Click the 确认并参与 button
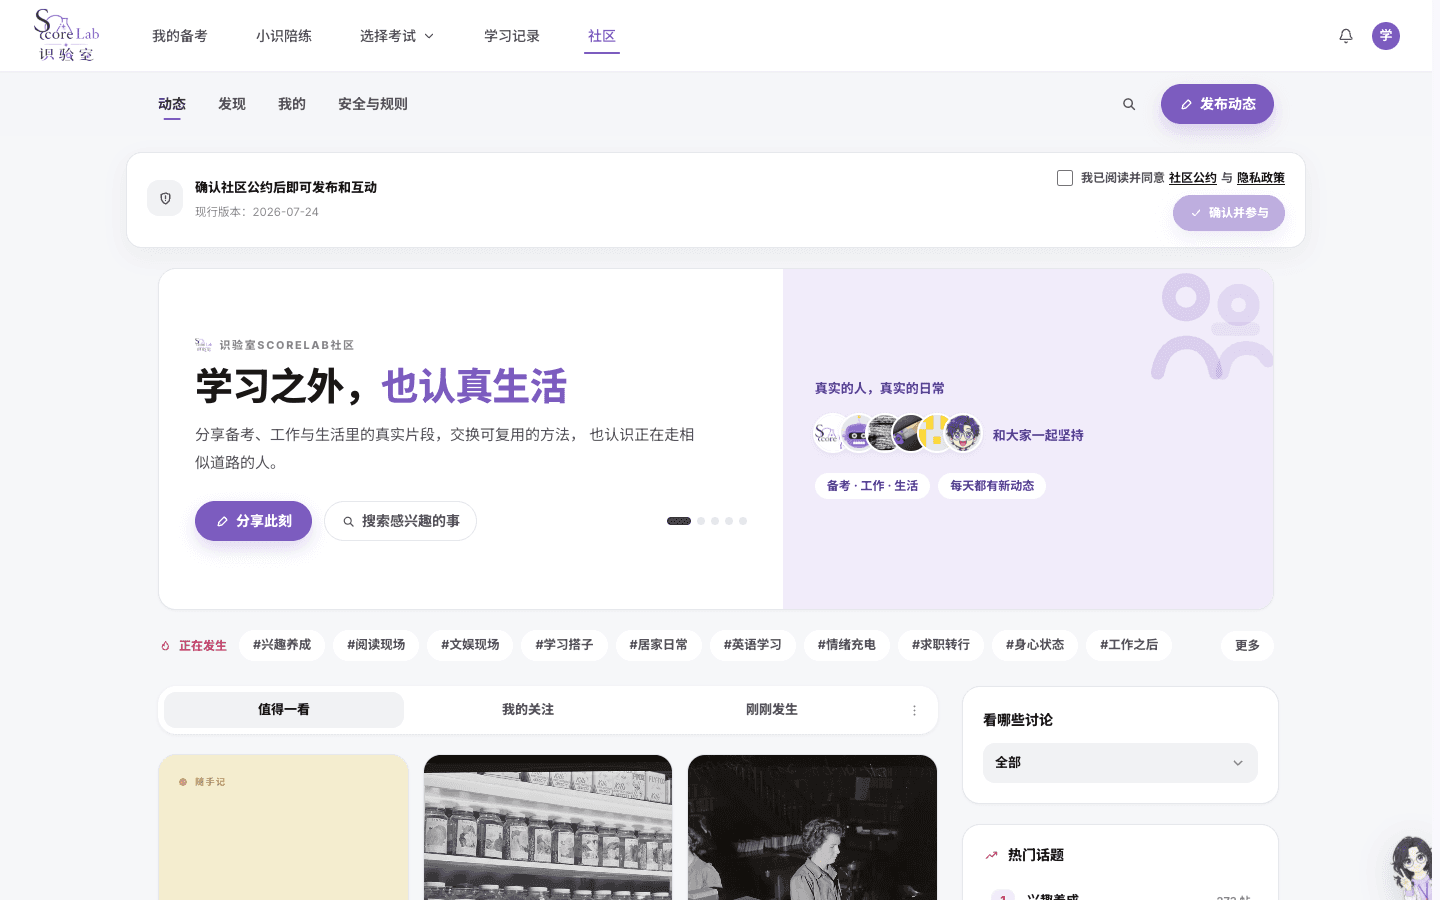 1229,213
